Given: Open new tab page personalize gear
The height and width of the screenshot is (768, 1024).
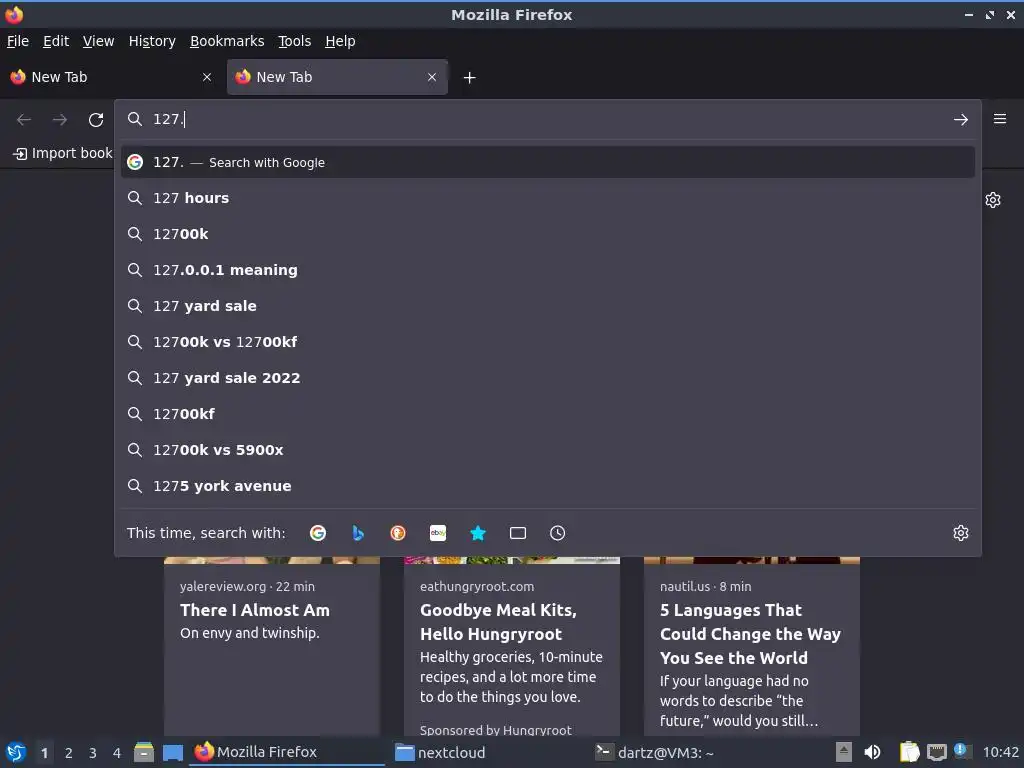Looking at the screenshot, I should (993, 200).
